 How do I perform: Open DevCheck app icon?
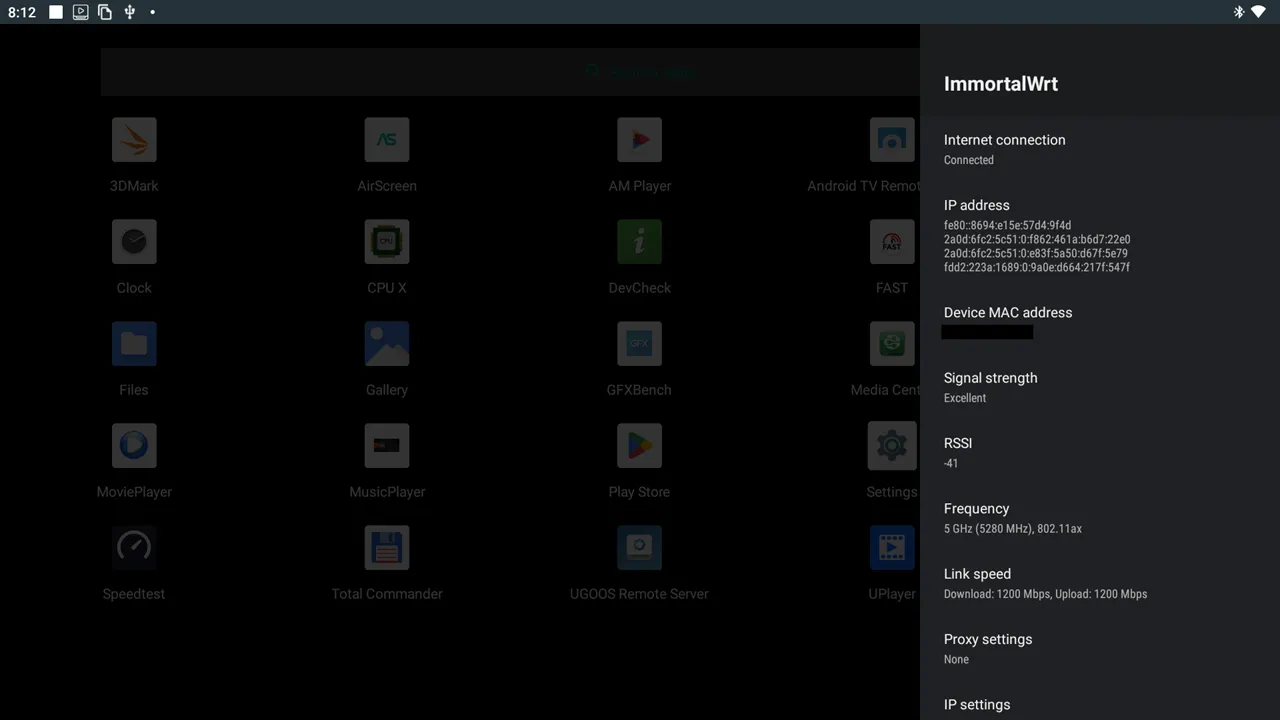click(x=639, y=242)
